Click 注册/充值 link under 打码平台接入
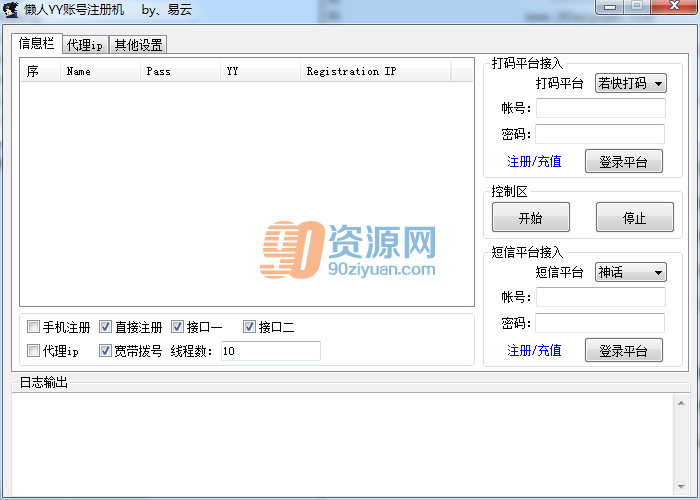 [x=534, y=162]
